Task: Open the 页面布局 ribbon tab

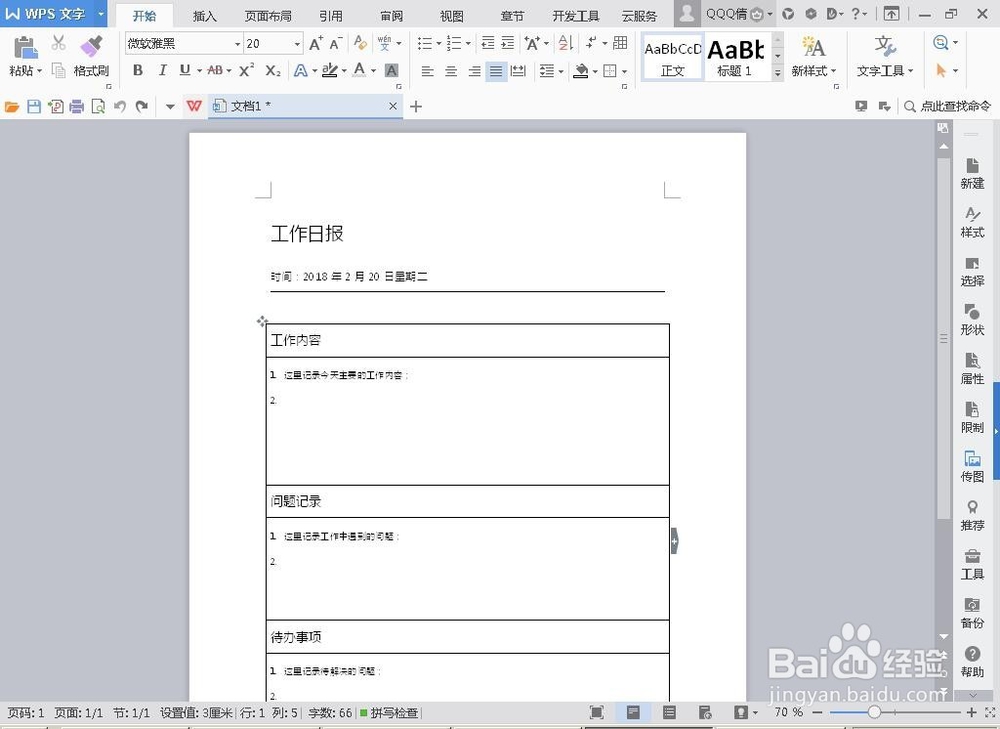Action: pos(267,15)
